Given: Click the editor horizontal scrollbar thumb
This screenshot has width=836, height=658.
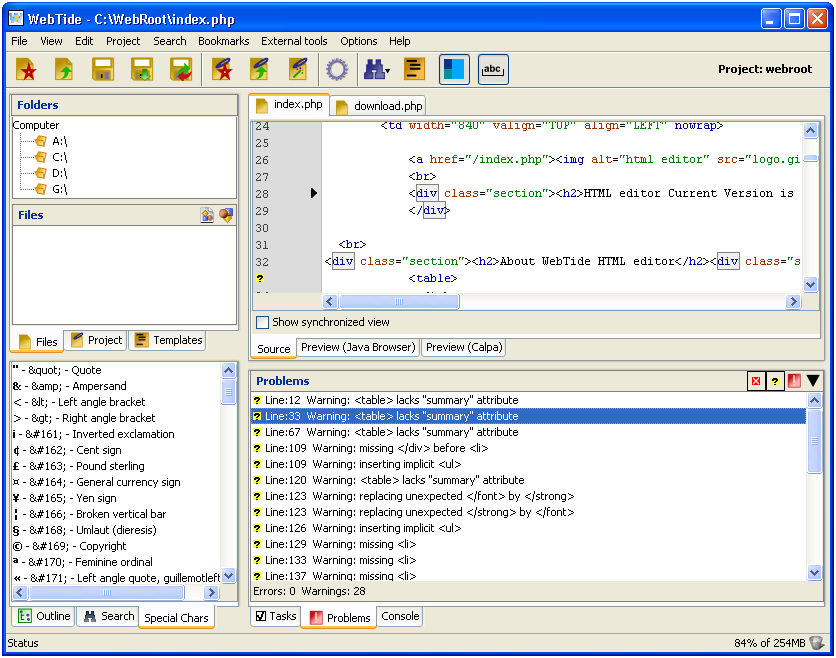Looking at the screenshot, I should [399, 302].
